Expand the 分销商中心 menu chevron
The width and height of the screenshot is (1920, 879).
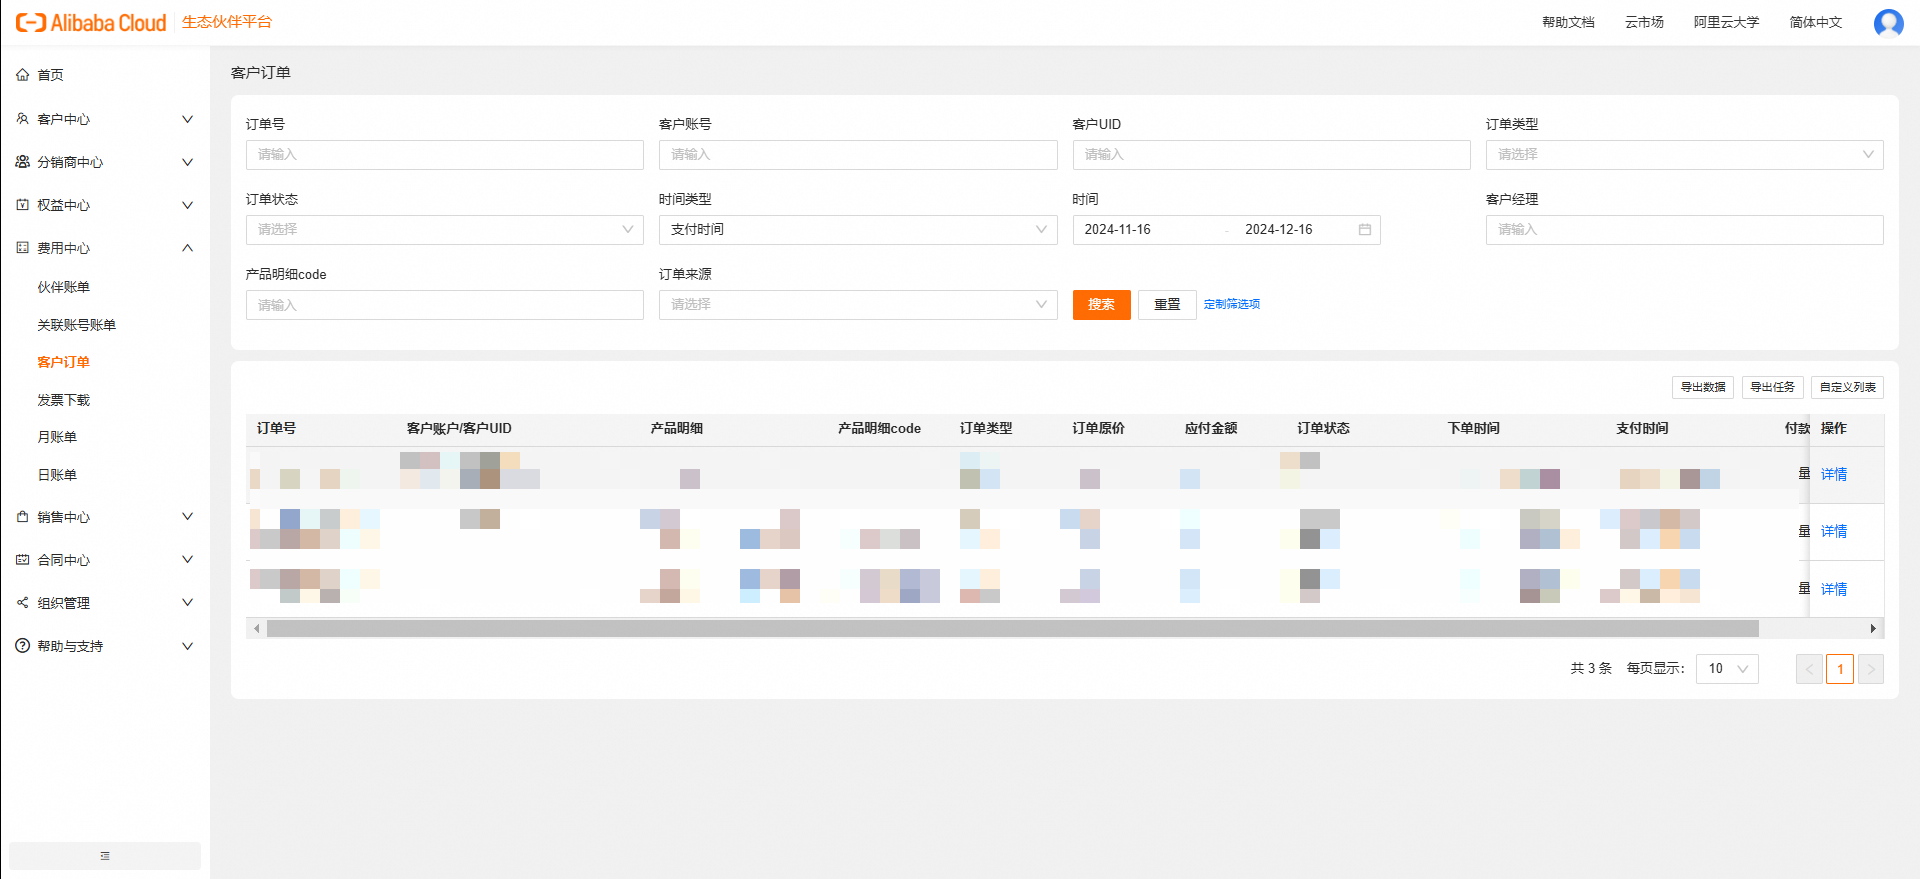pos(187,162)
